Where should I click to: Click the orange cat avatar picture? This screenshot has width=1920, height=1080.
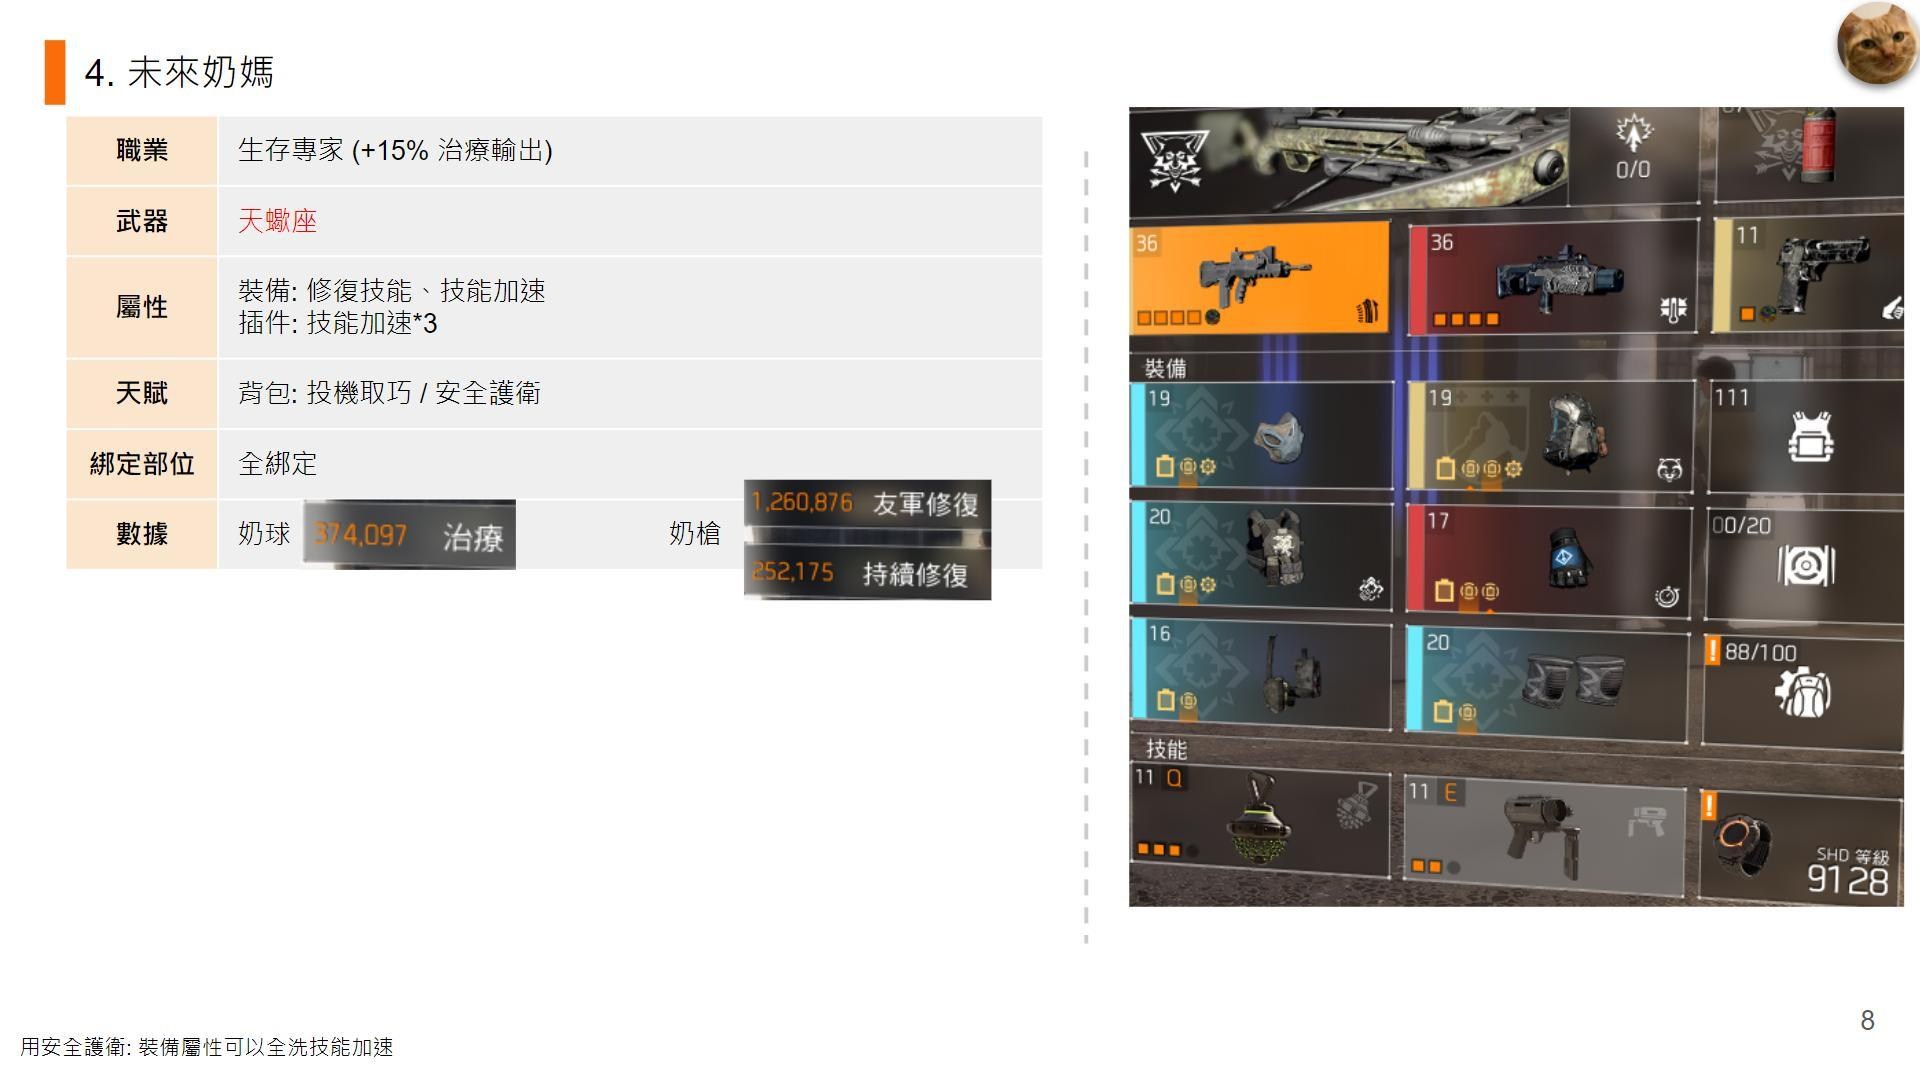(x=1877, y=43)
